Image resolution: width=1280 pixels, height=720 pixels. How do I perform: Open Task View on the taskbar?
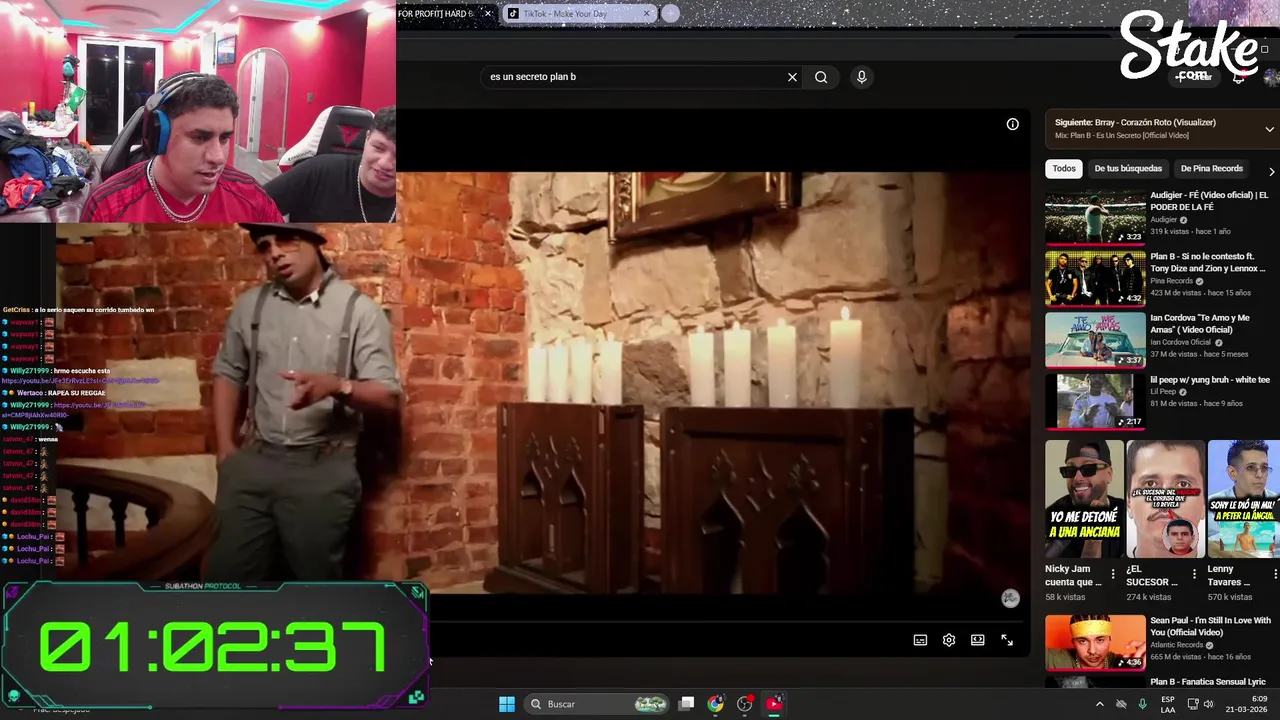(x=686, y=704)
